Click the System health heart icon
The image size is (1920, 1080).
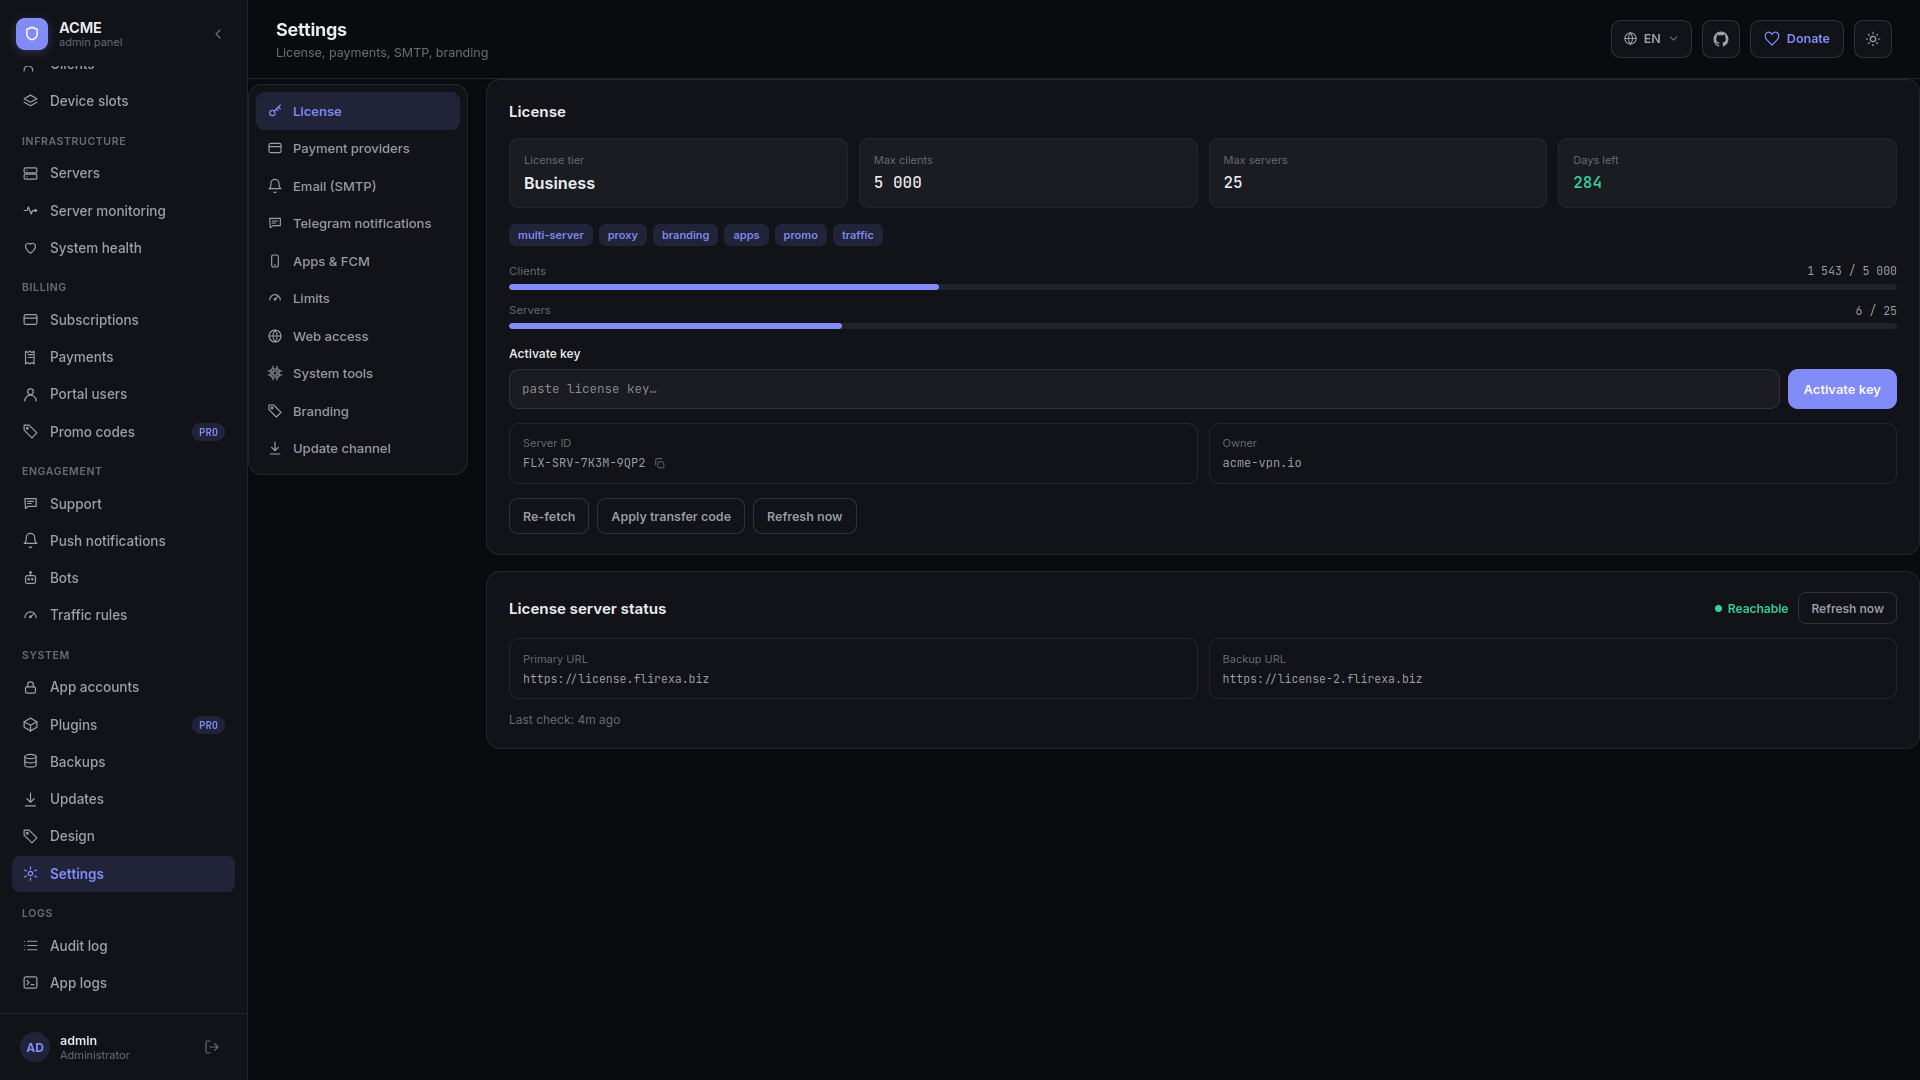coord(30,248)
